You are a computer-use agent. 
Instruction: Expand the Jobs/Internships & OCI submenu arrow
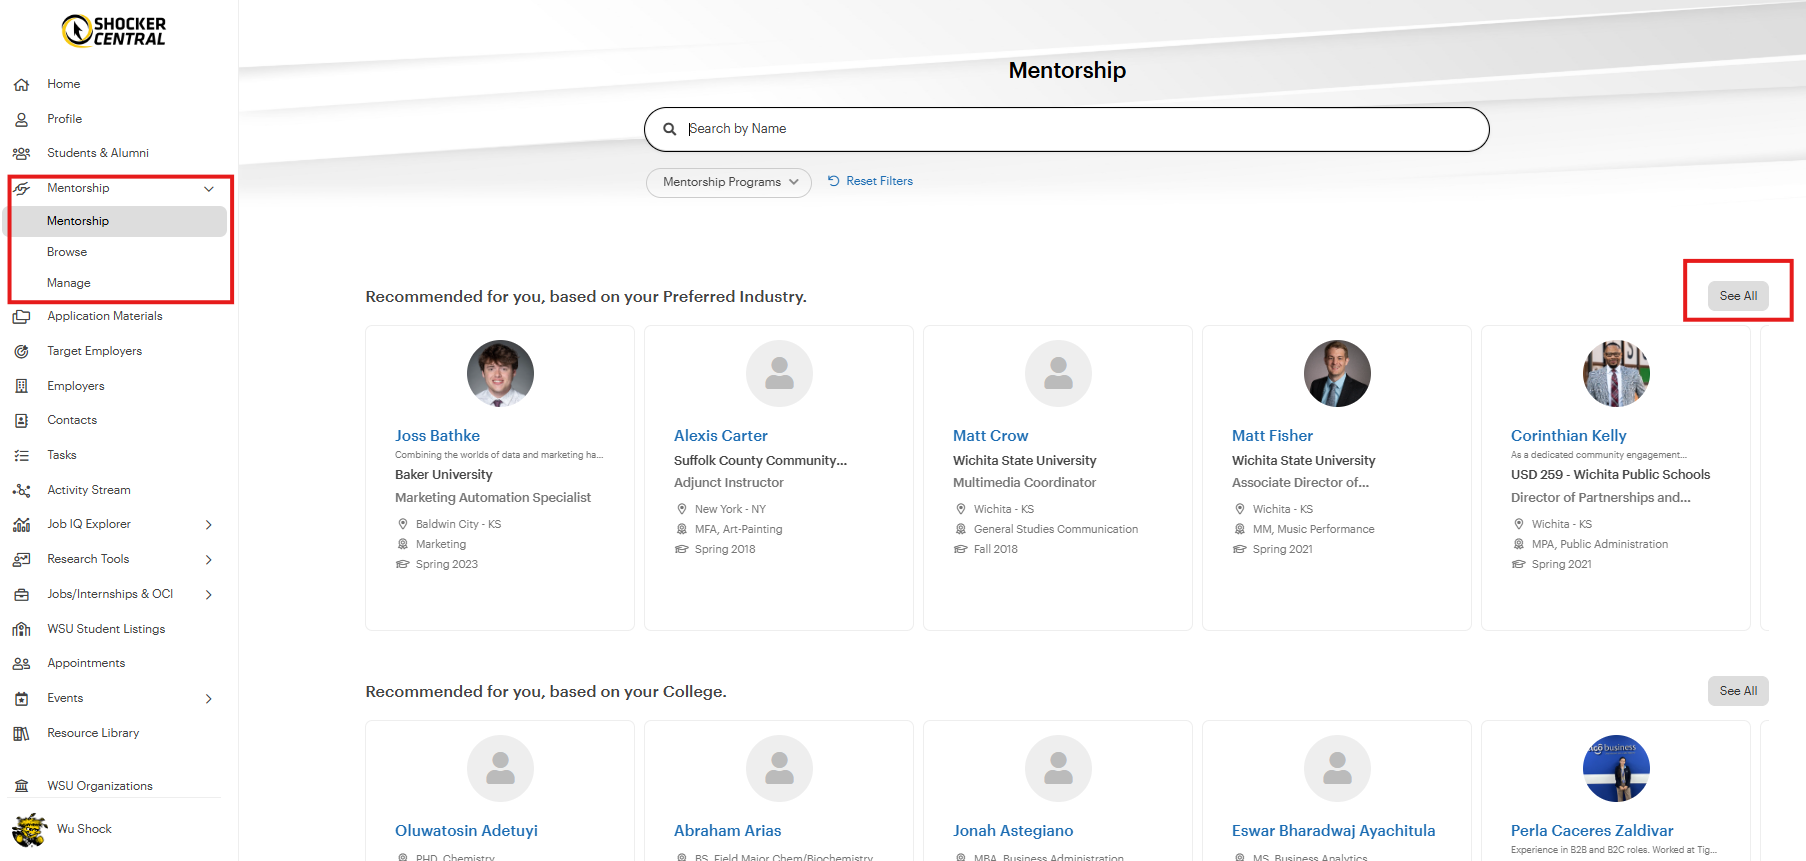[209, 595]
